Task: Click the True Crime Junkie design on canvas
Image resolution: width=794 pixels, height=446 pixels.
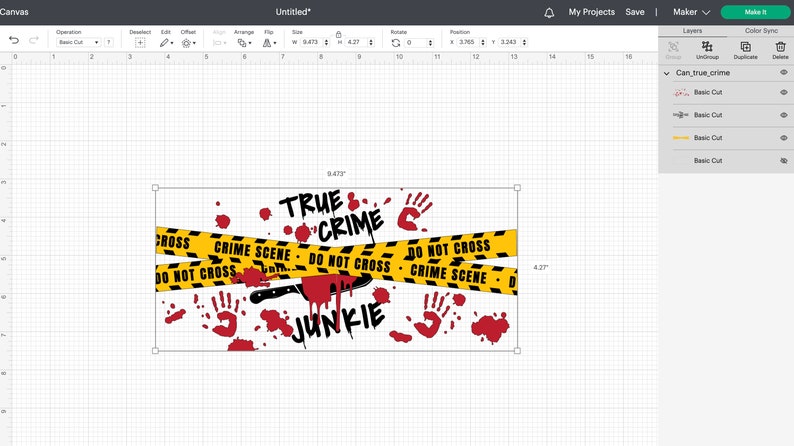Action: point(336,269)
